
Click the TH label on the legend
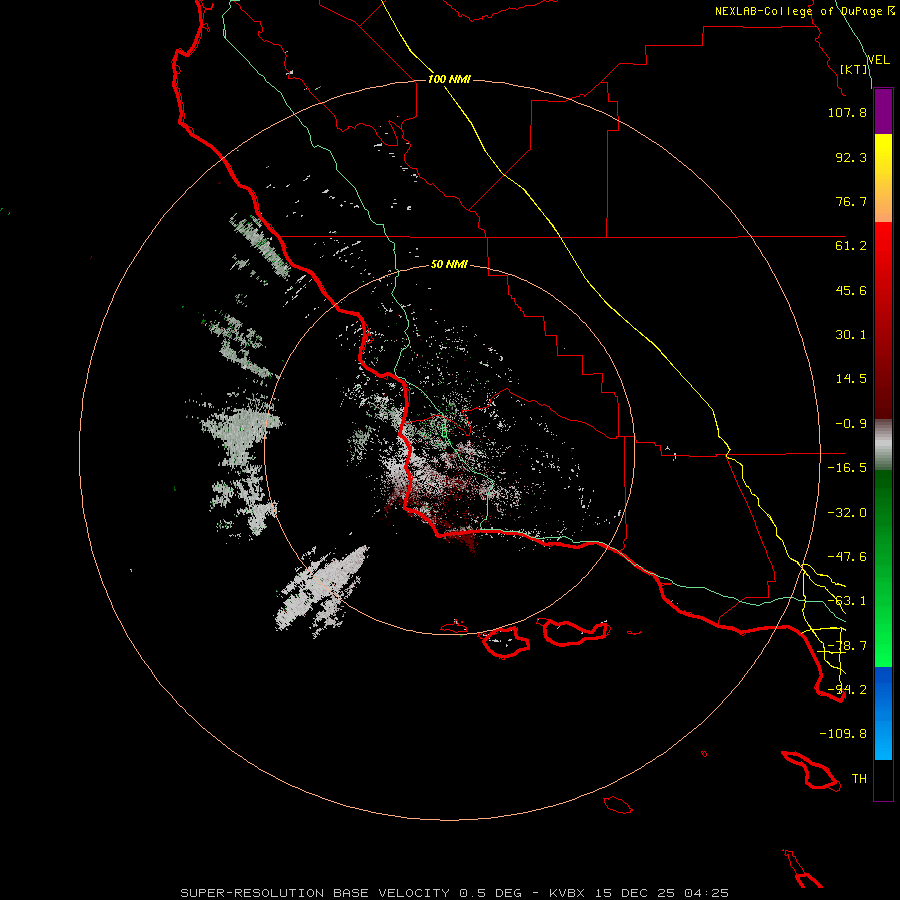pos(859,779)
